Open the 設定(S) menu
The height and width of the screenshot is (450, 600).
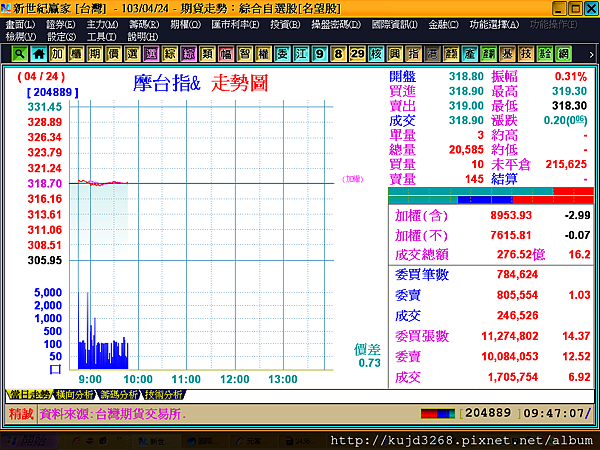pyautogui.click(x=62, y=37)
